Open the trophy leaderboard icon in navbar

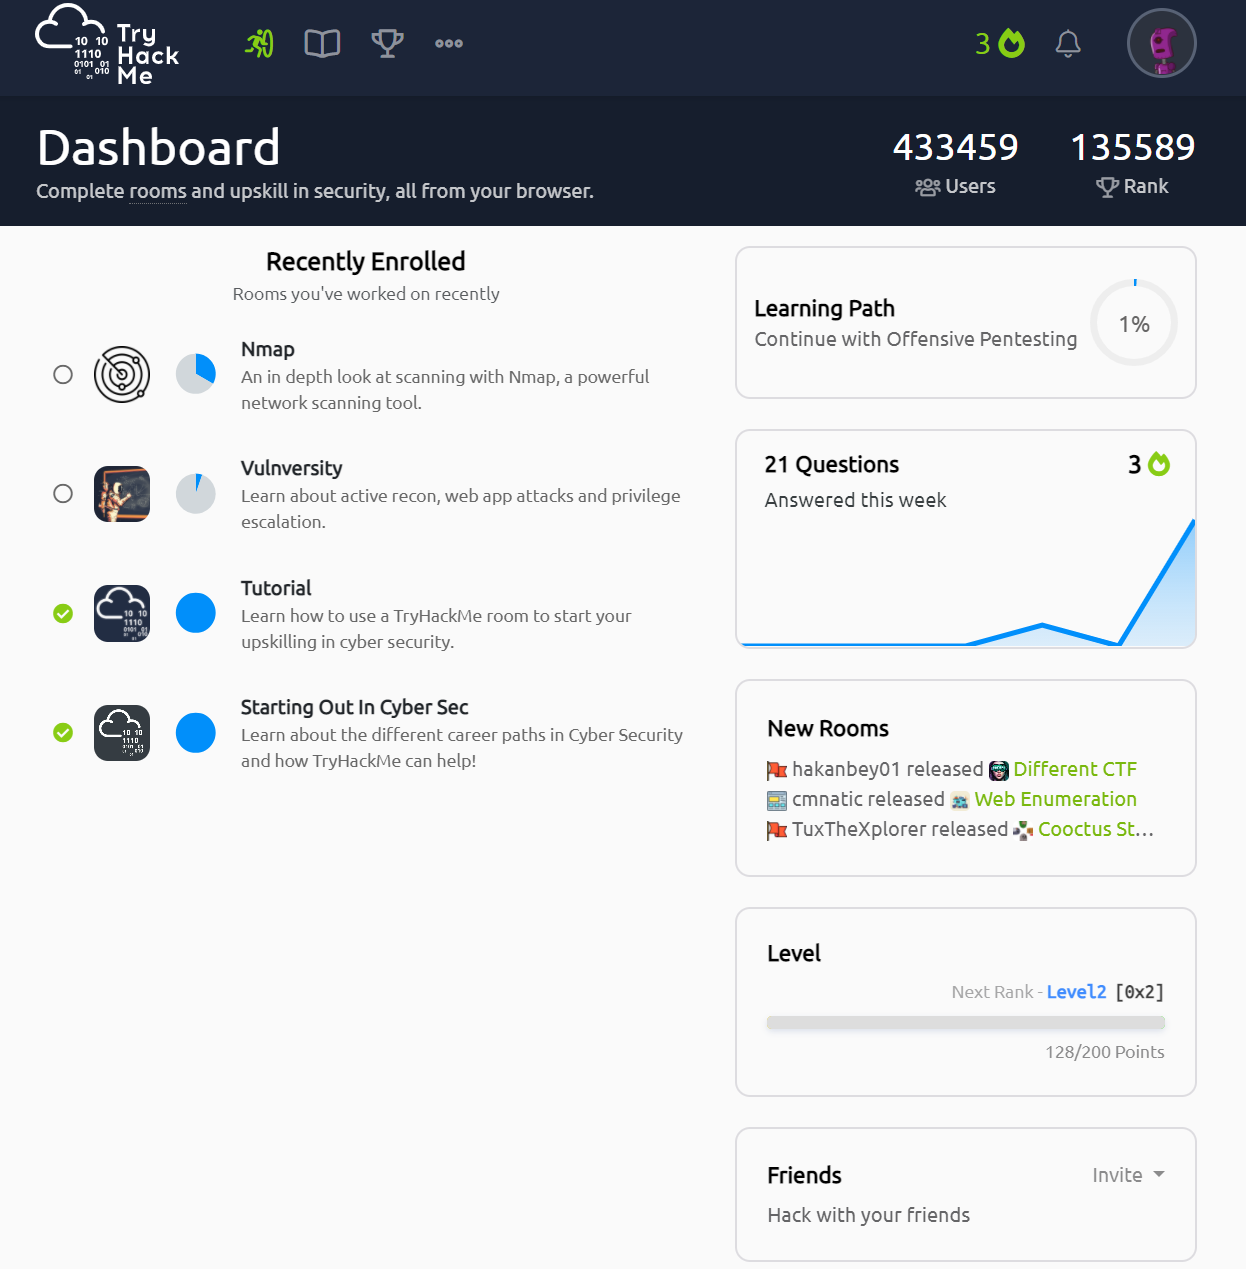[x=387, y=43]
